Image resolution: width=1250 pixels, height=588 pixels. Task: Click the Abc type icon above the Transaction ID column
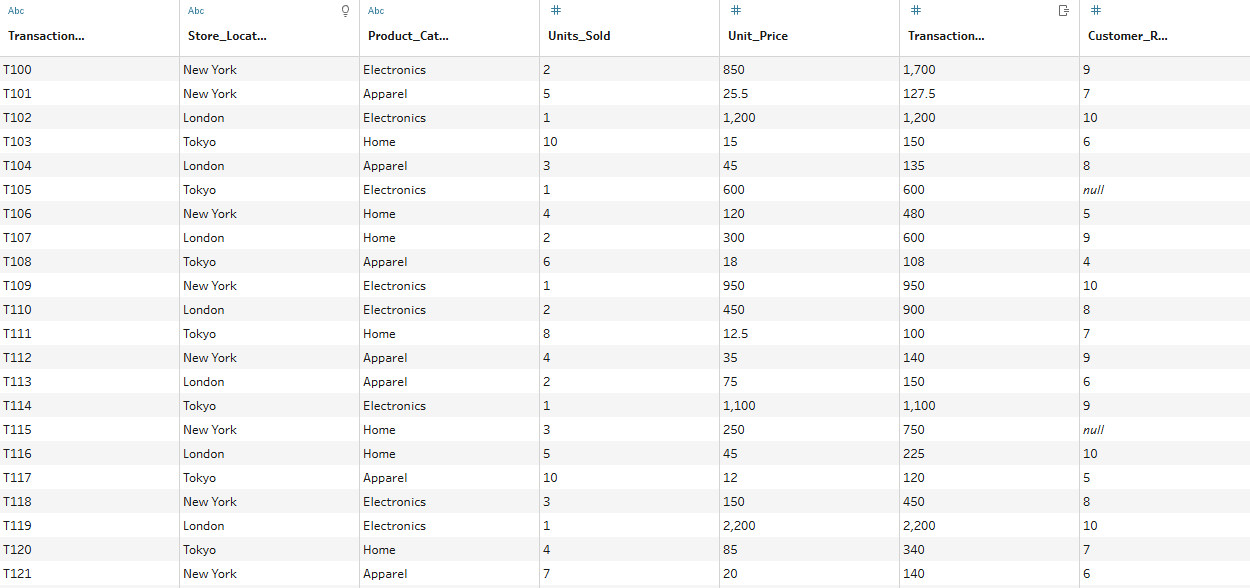(x=16, y=11)
